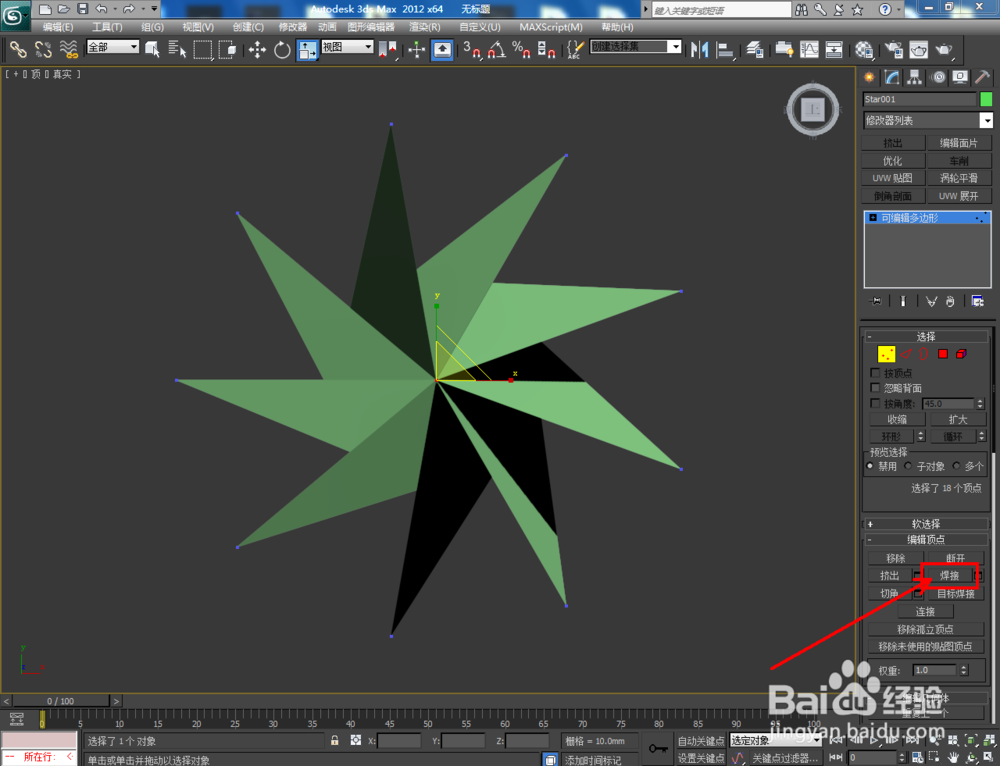Open MAXScript(M) menu
The image size is (1000, 766).
551,27
